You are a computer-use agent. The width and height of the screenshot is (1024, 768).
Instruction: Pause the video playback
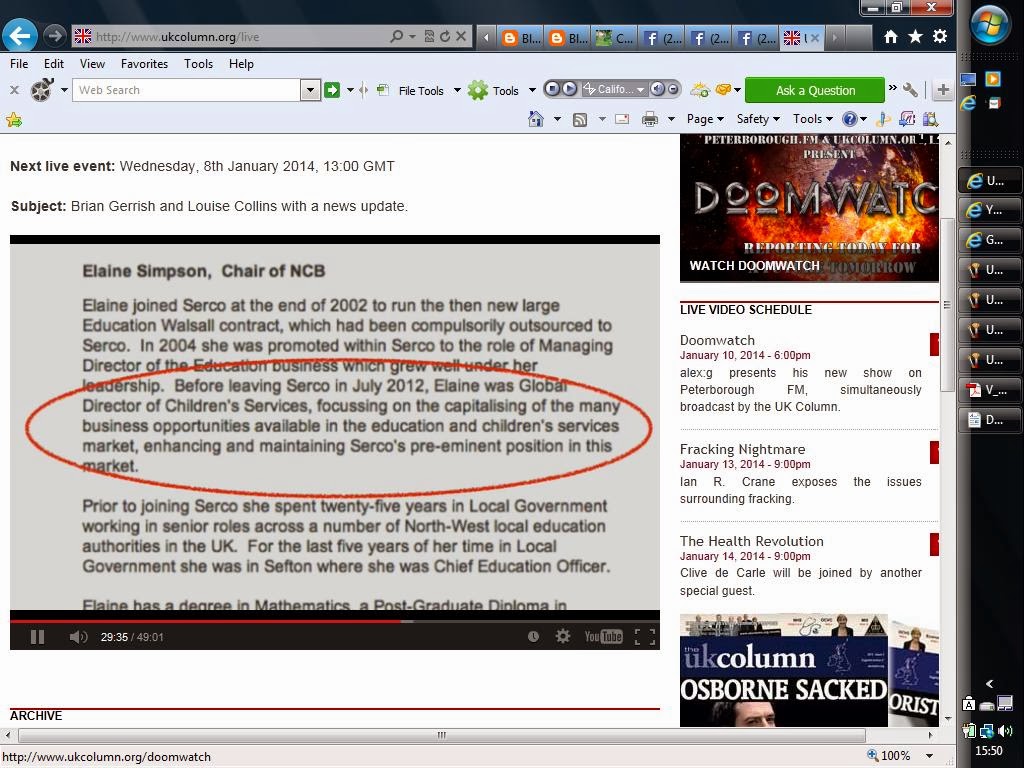[38, 637]
